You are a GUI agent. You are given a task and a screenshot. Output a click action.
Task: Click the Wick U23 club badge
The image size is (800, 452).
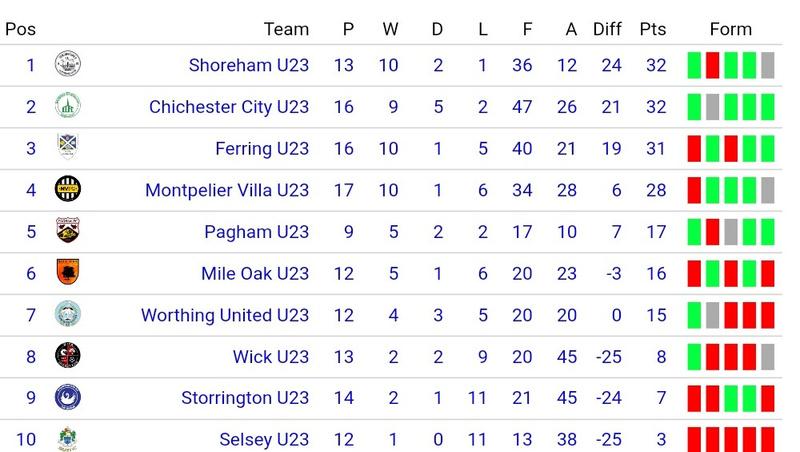pyautogui.click(x=68, y=356)
